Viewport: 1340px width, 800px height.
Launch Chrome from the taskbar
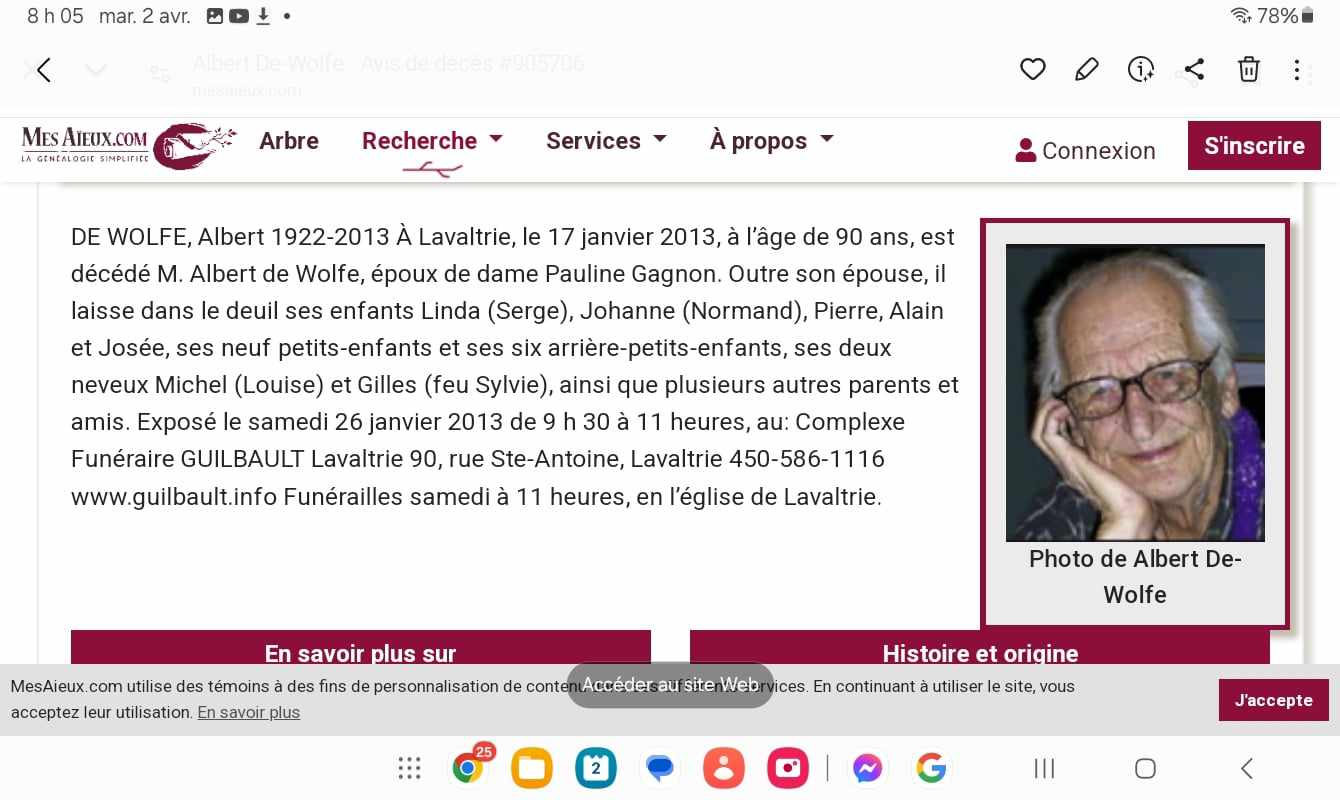point(469,767)
